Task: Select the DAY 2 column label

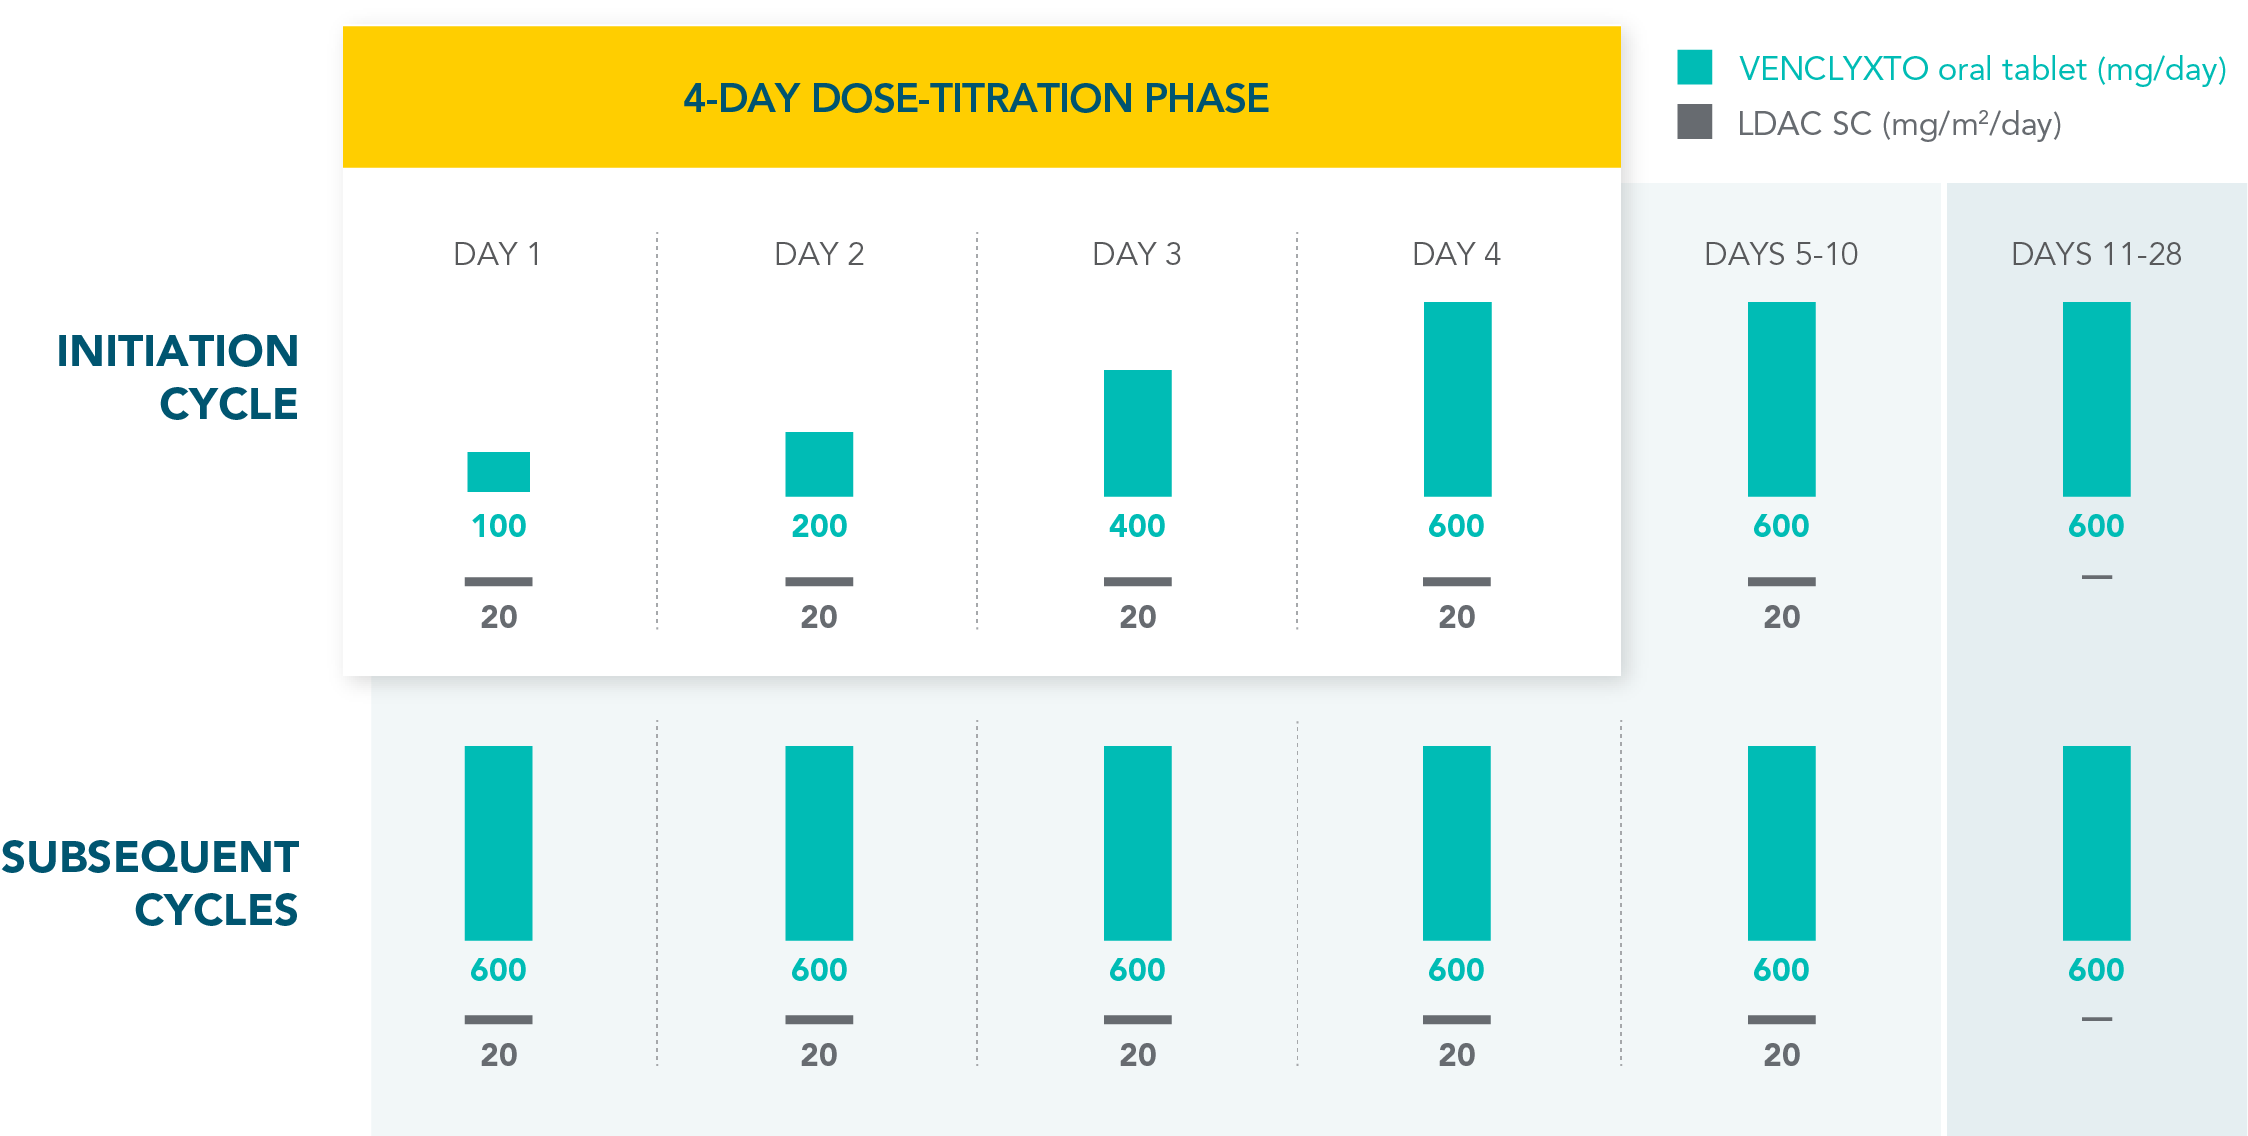Action: (819, 254)
